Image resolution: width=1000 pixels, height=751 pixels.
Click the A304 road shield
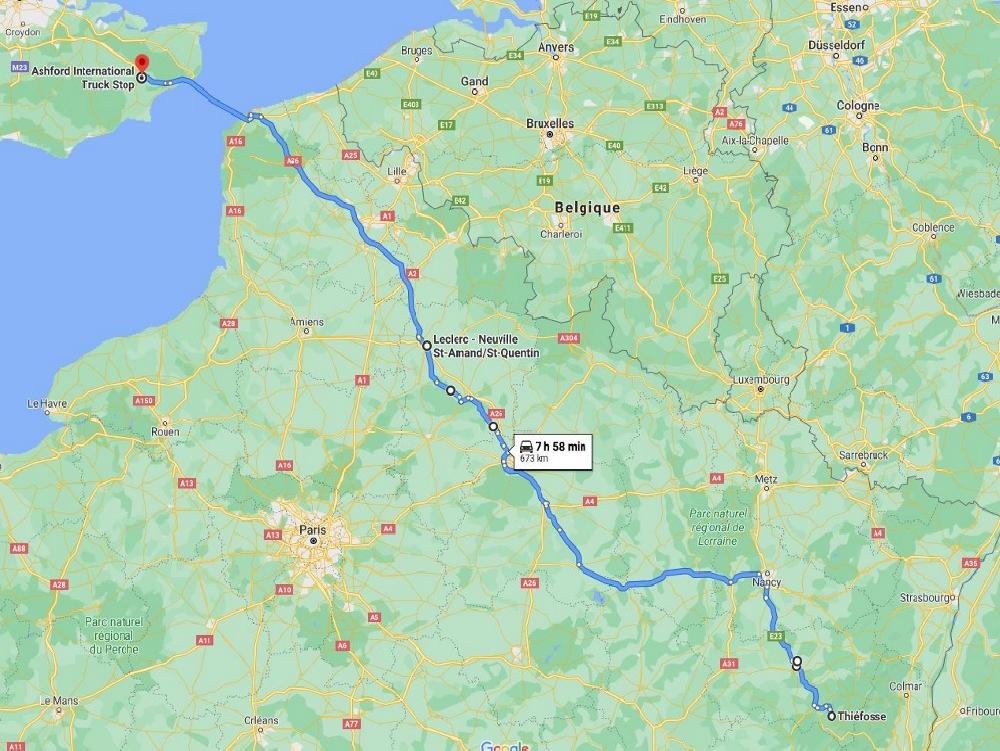pos(568,338)
